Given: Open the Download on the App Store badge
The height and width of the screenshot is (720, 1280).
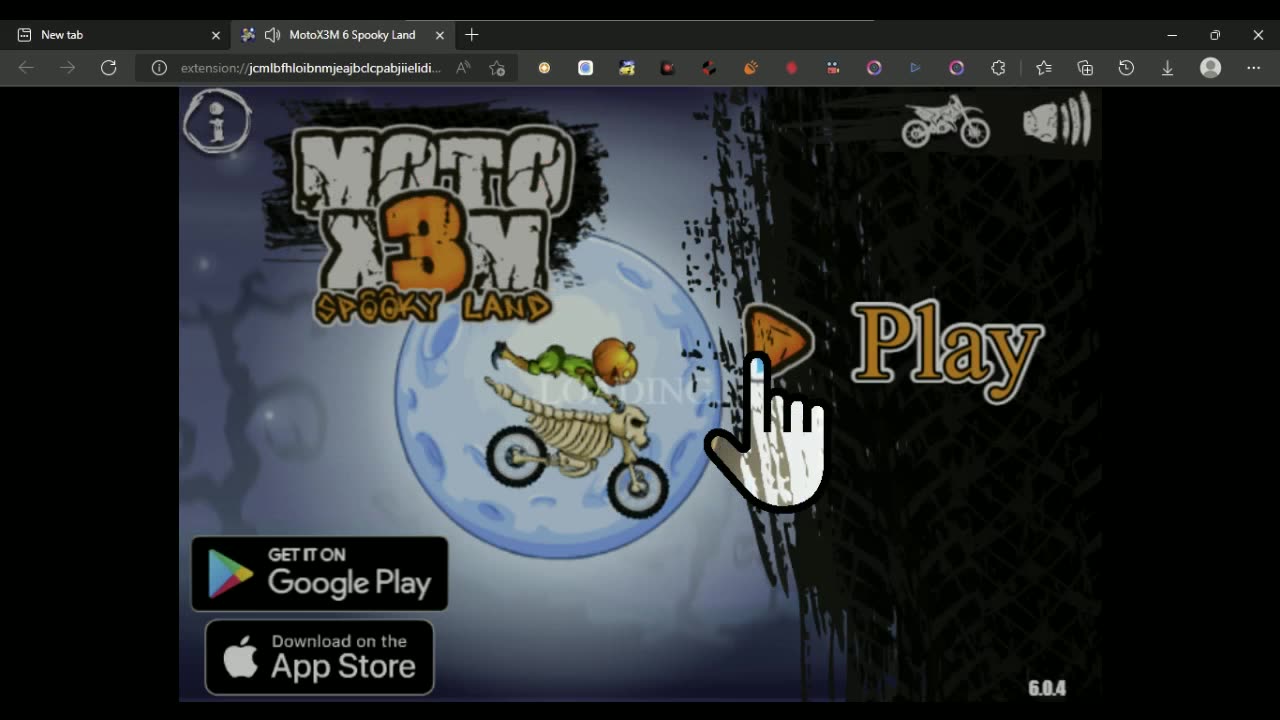Looking at the screenshot, I should (x=319, y=657).
